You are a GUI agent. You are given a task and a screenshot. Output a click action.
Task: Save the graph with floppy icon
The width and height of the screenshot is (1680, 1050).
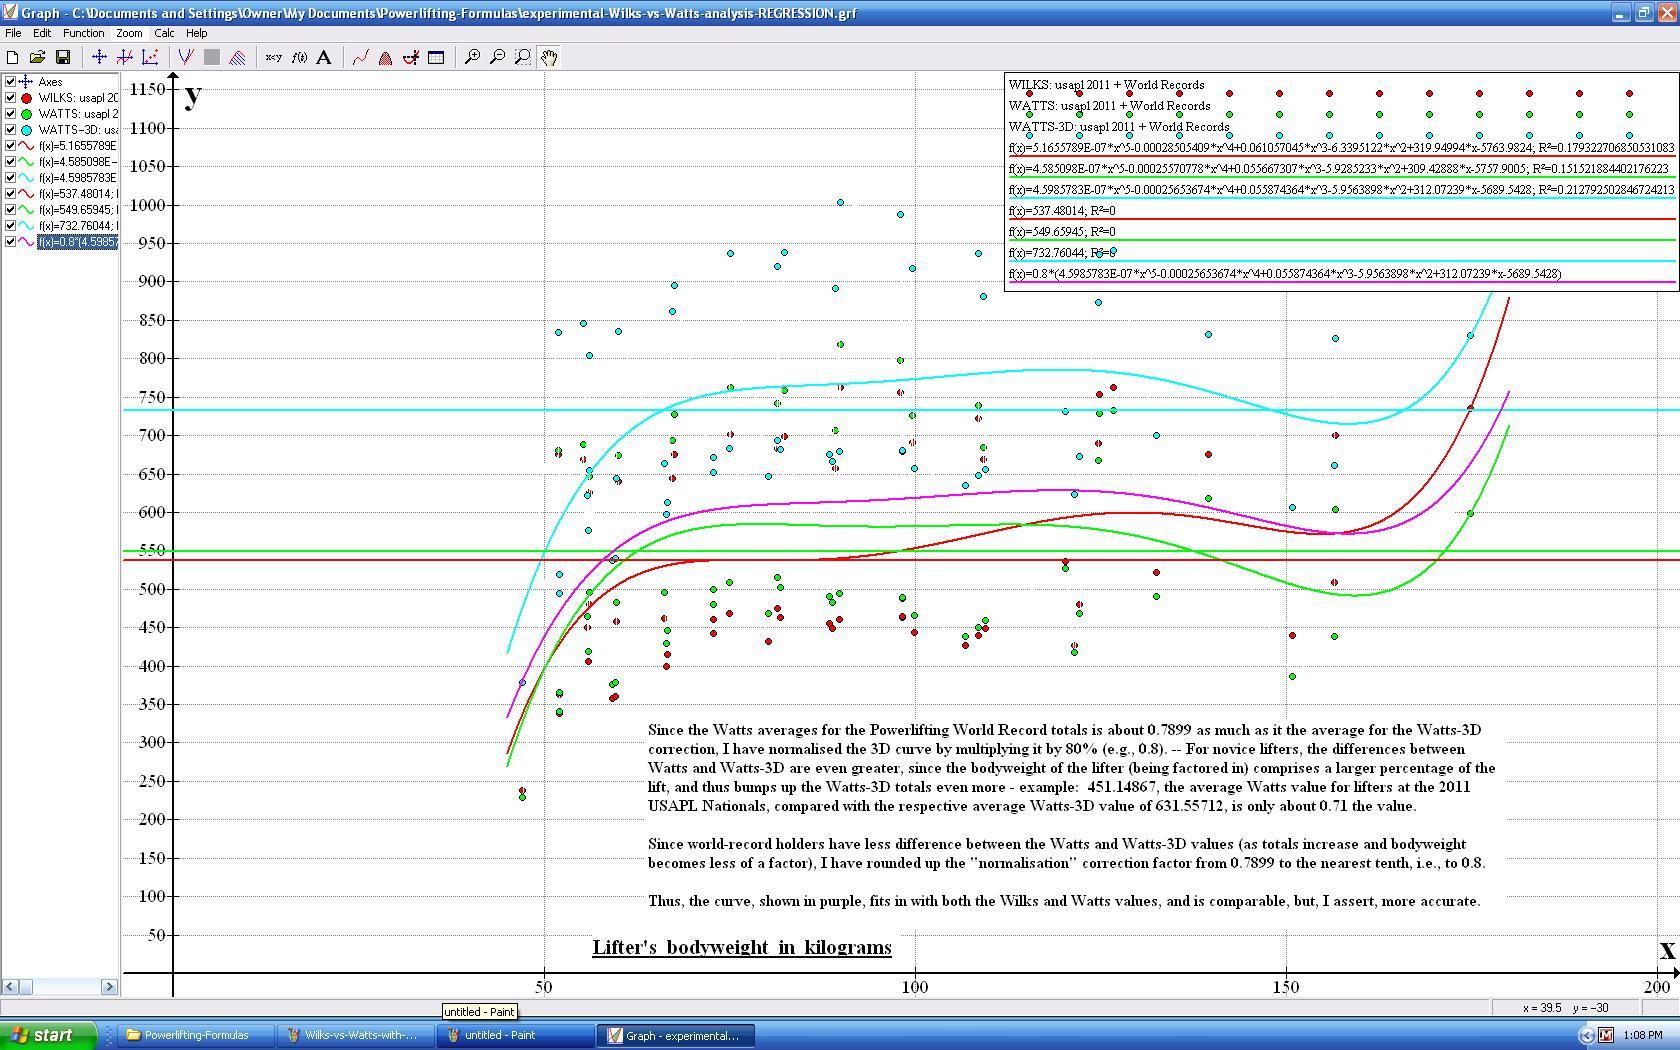[62, 57]
